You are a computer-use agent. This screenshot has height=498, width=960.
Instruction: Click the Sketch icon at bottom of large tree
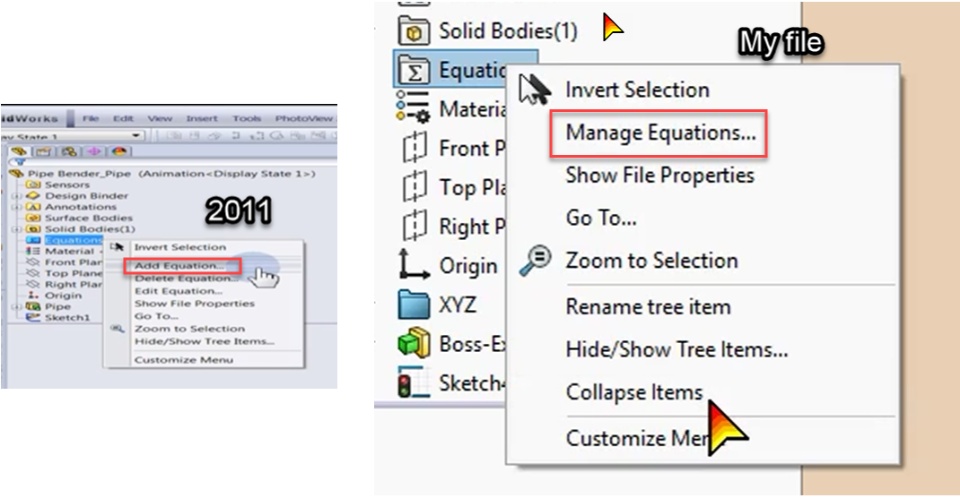[x=412, y=383]
